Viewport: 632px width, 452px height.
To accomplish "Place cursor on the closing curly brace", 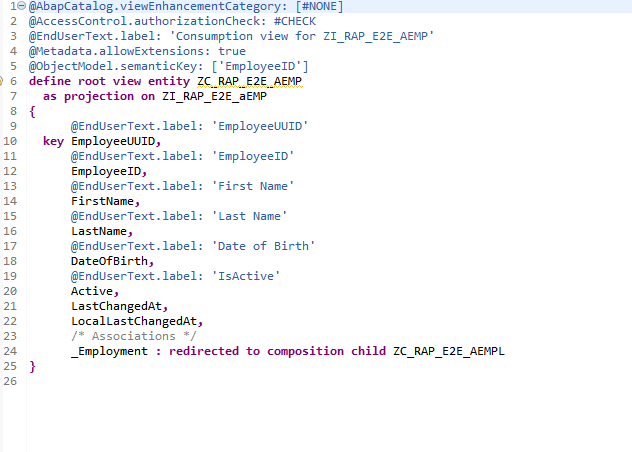I will pyautogui.click(x=33, y=367).
